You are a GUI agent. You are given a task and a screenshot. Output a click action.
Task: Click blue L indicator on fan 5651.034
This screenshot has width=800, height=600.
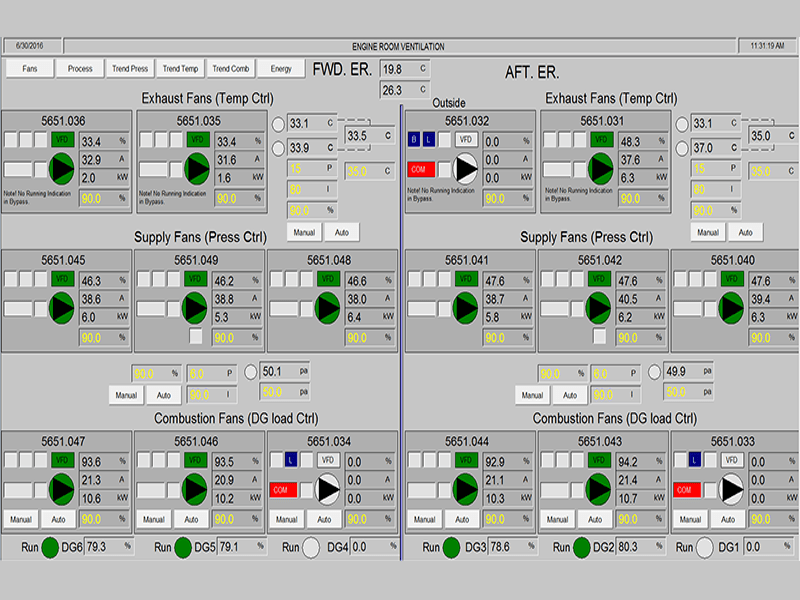pyautogui.click(x=291, y=460)
